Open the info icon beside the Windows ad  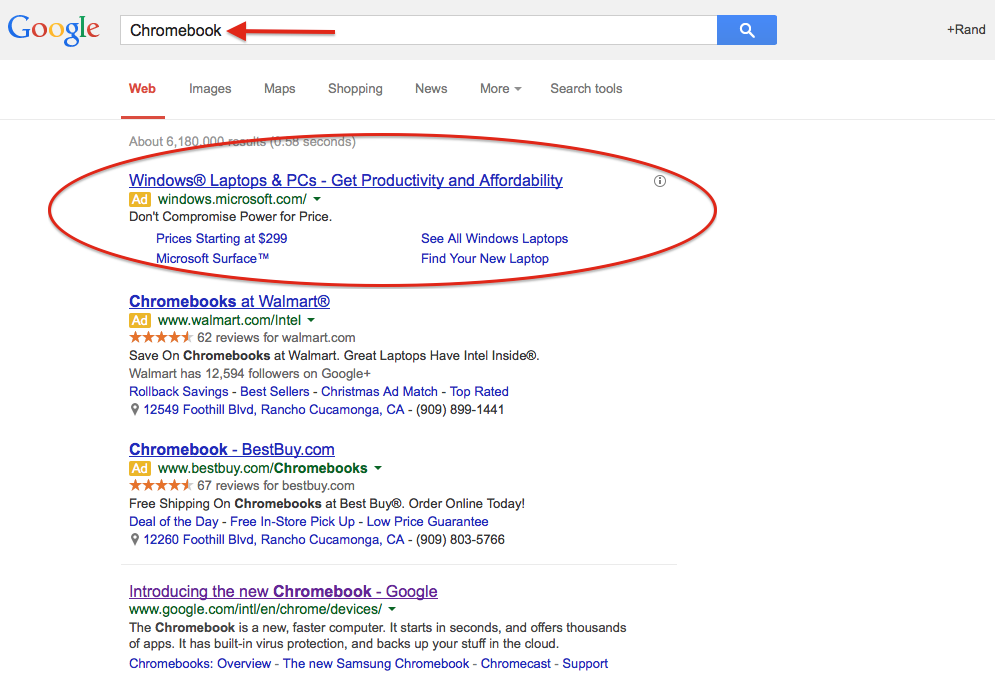coord(660,181)
